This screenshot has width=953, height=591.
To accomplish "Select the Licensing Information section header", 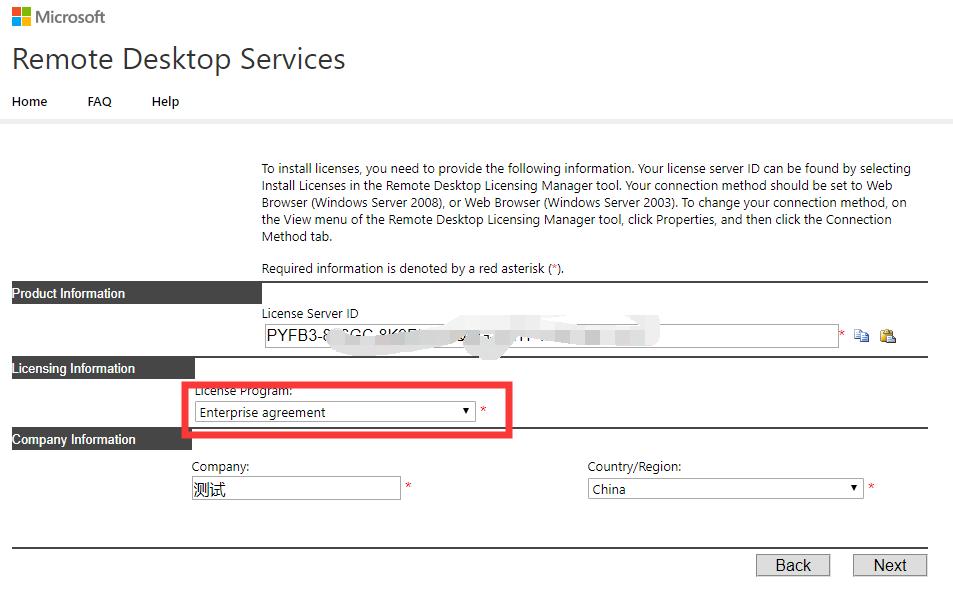I will pos(74,368).
